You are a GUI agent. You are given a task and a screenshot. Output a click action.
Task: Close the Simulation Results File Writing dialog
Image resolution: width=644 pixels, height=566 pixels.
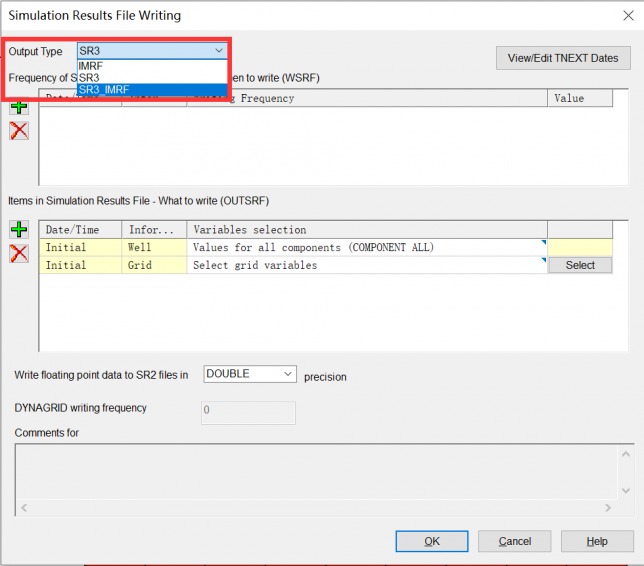tap(628, 15)
